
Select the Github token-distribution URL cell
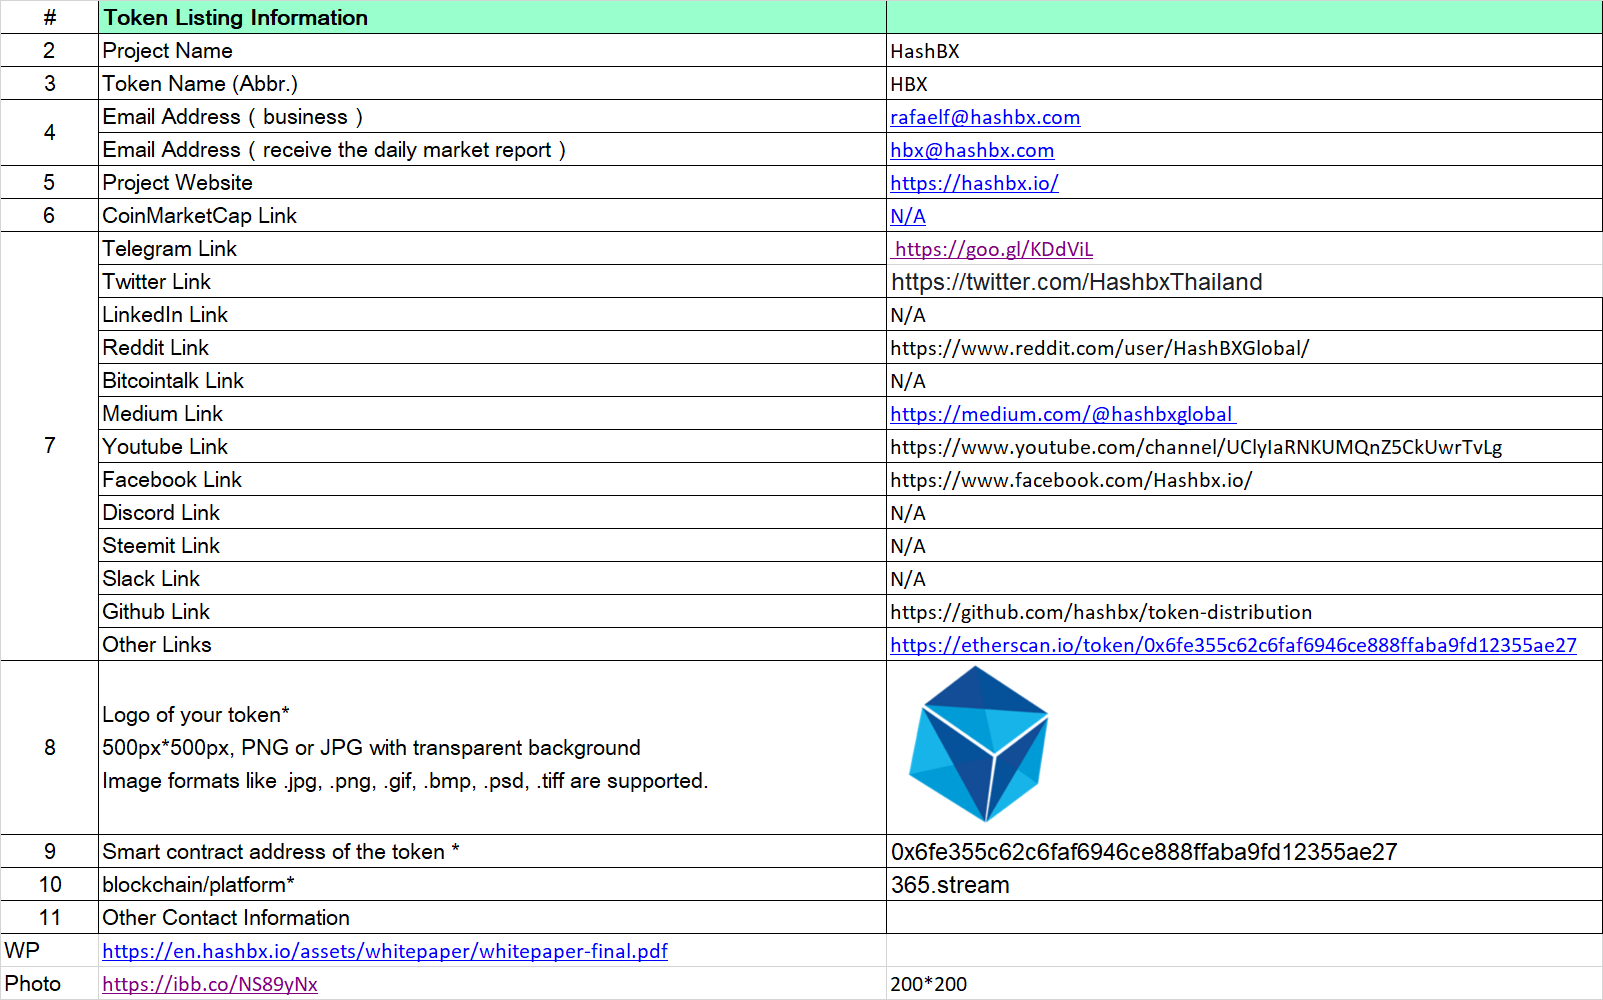coord(1244,612)
